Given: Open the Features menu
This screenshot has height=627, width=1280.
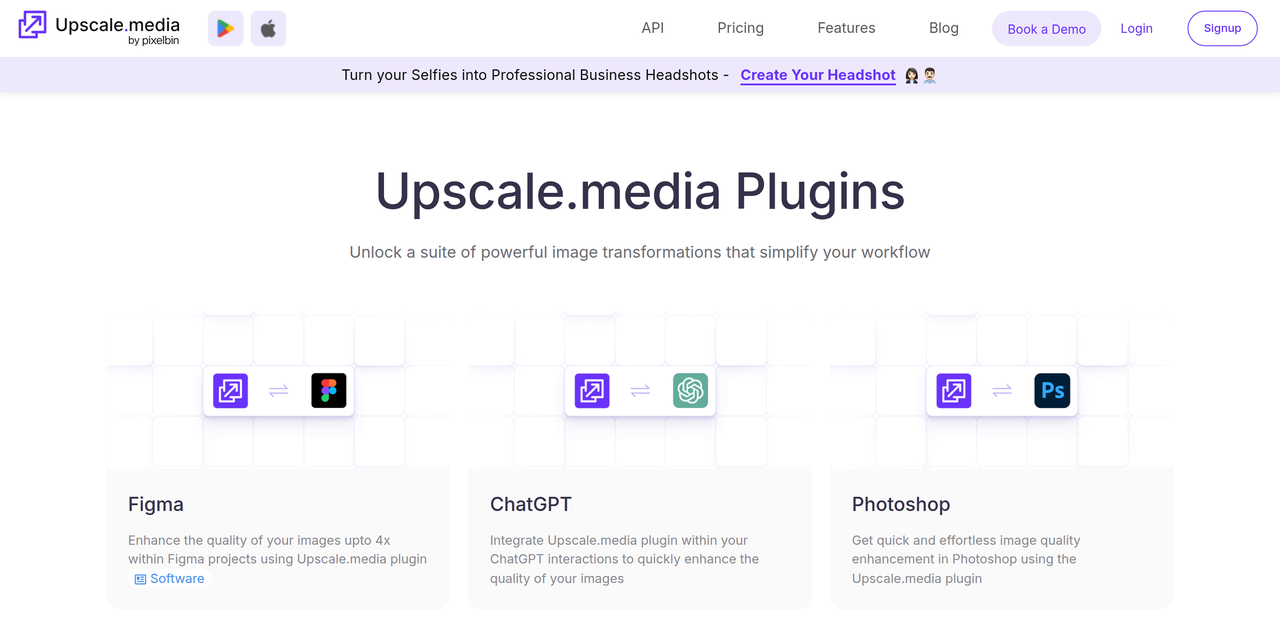Looking at the screenshot, I should 846,28.
